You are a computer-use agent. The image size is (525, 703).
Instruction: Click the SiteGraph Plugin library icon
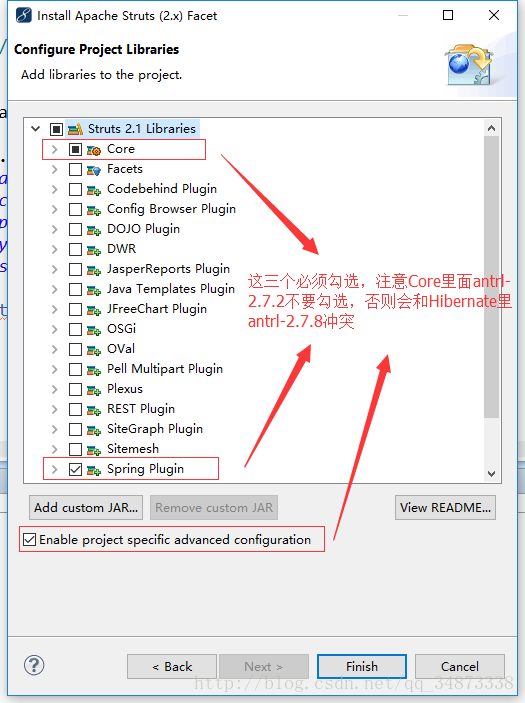pyautogui.click(x=94, y=430)
